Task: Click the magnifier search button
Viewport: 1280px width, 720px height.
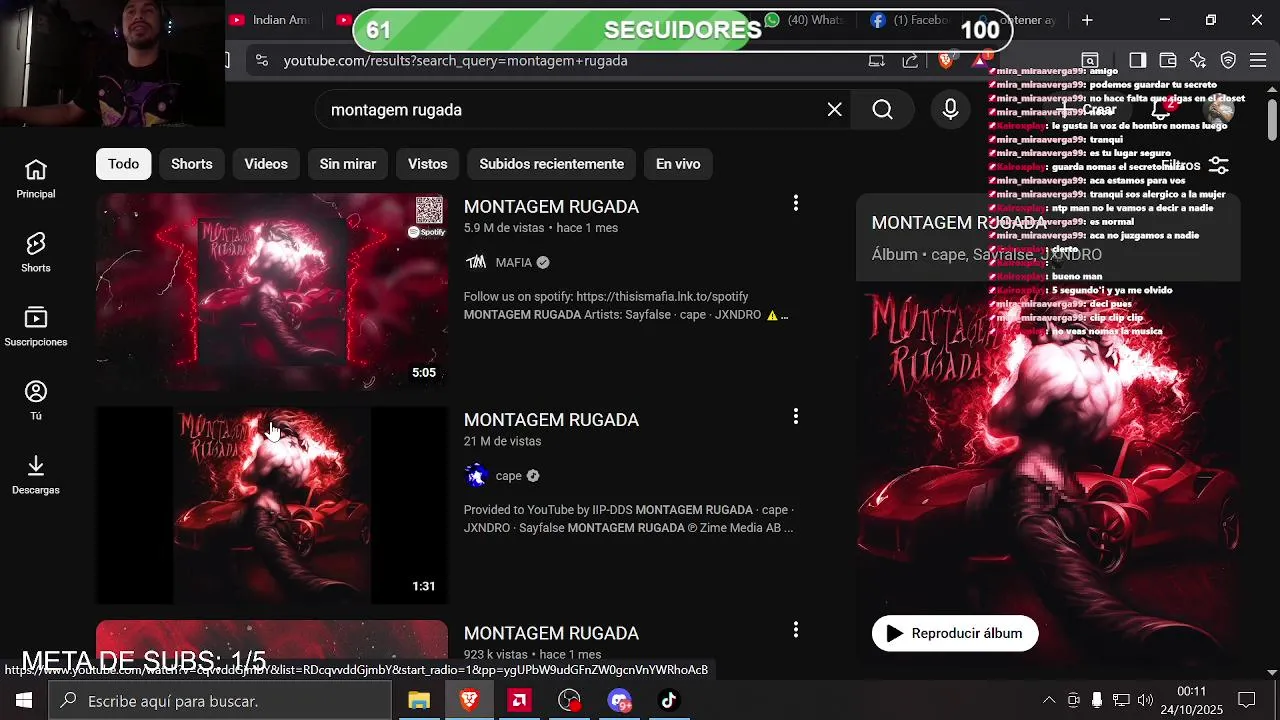Action: [x=882, y=110]
